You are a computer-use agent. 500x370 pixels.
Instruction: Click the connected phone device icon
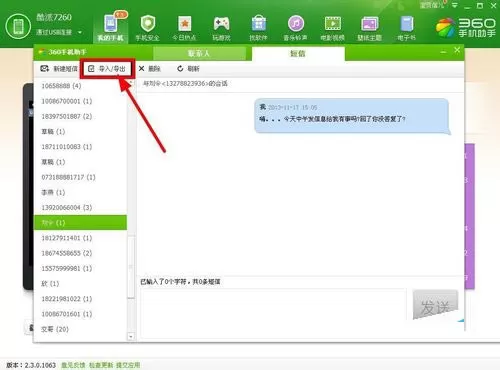[x=18, y=26]
